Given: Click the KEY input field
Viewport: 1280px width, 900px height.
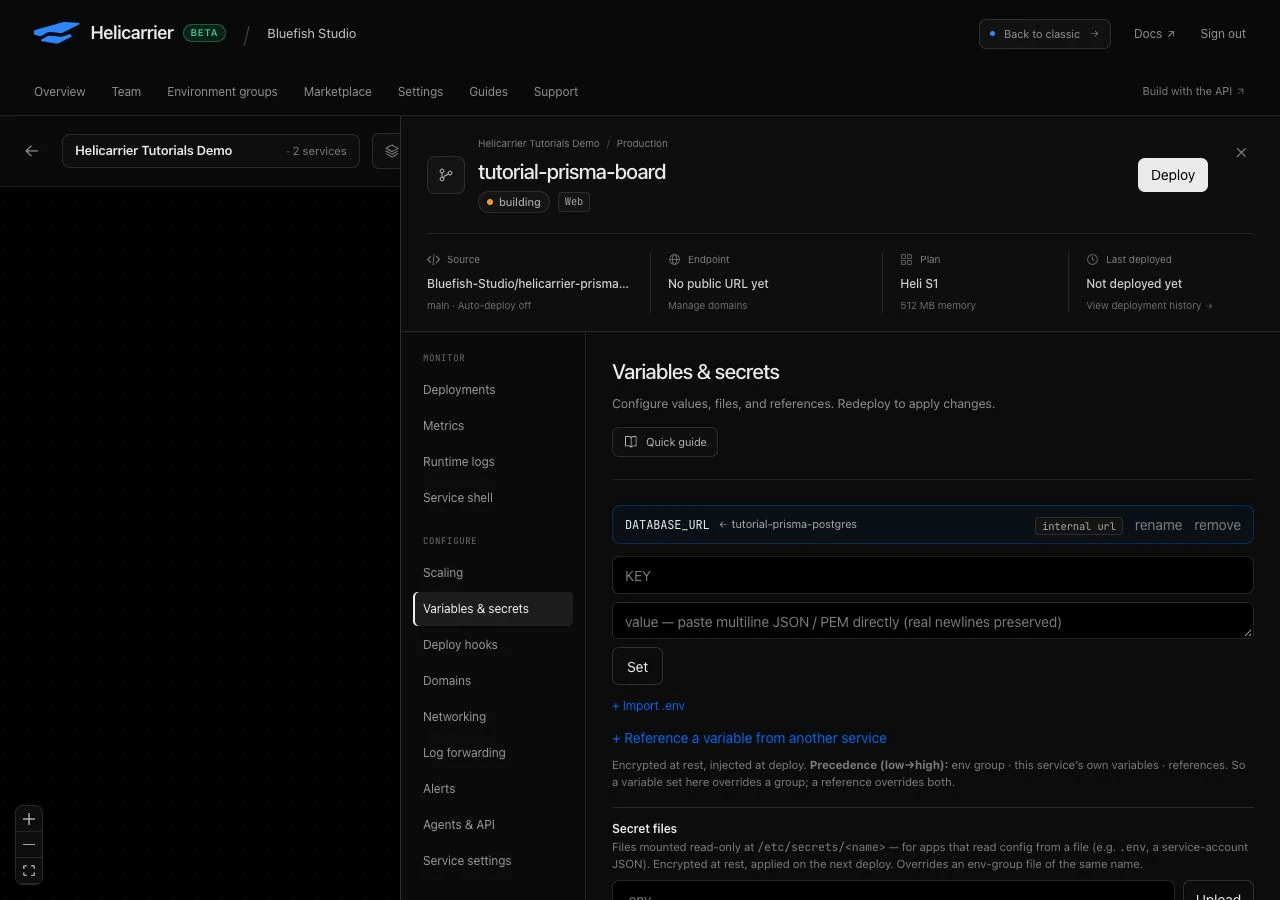Looking at the screenshot, I should coord(932,575).
